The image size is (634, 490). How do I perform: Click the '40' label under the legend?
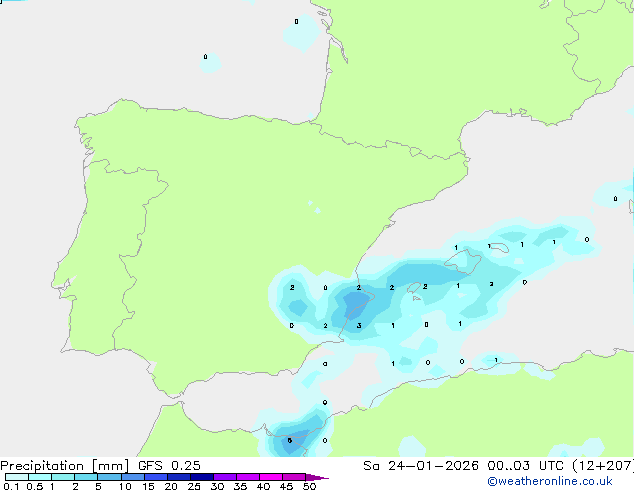[x=263, y=486]
